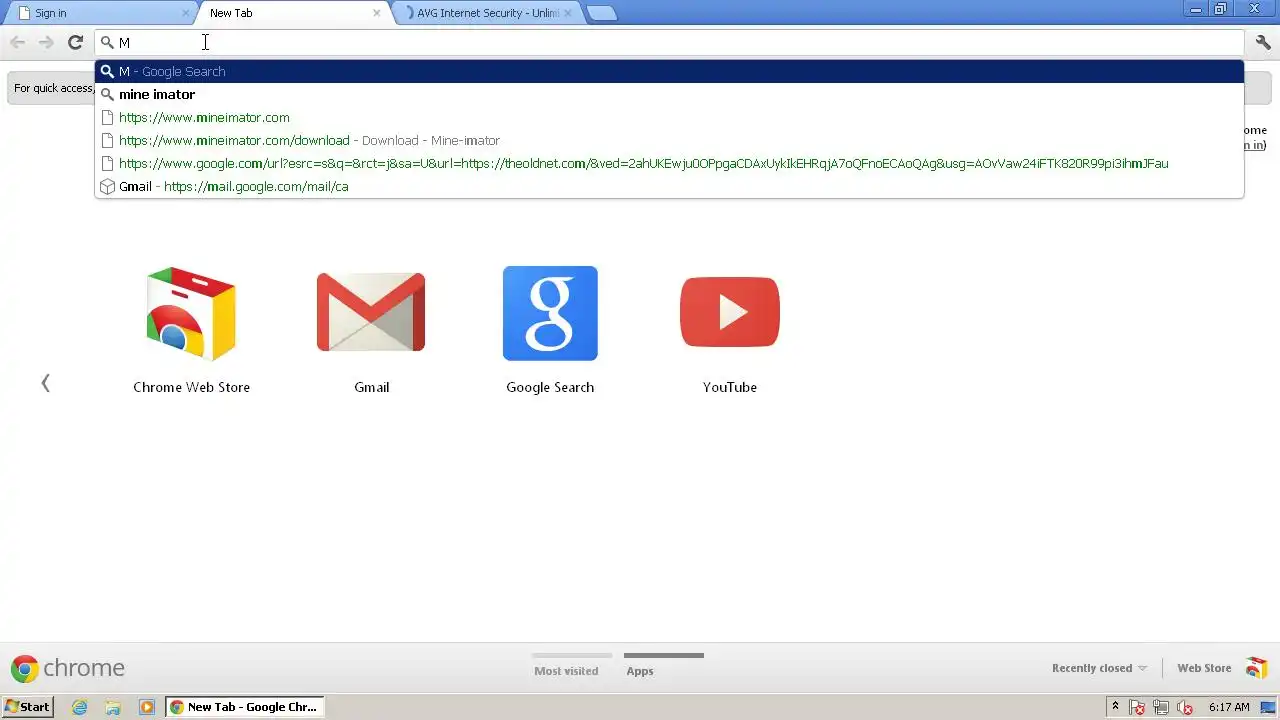The width and height of the screenshot is (1280, 720).
Task: Choose the Gmail mail.google.com suggestion
Action: tap(669, 186)
